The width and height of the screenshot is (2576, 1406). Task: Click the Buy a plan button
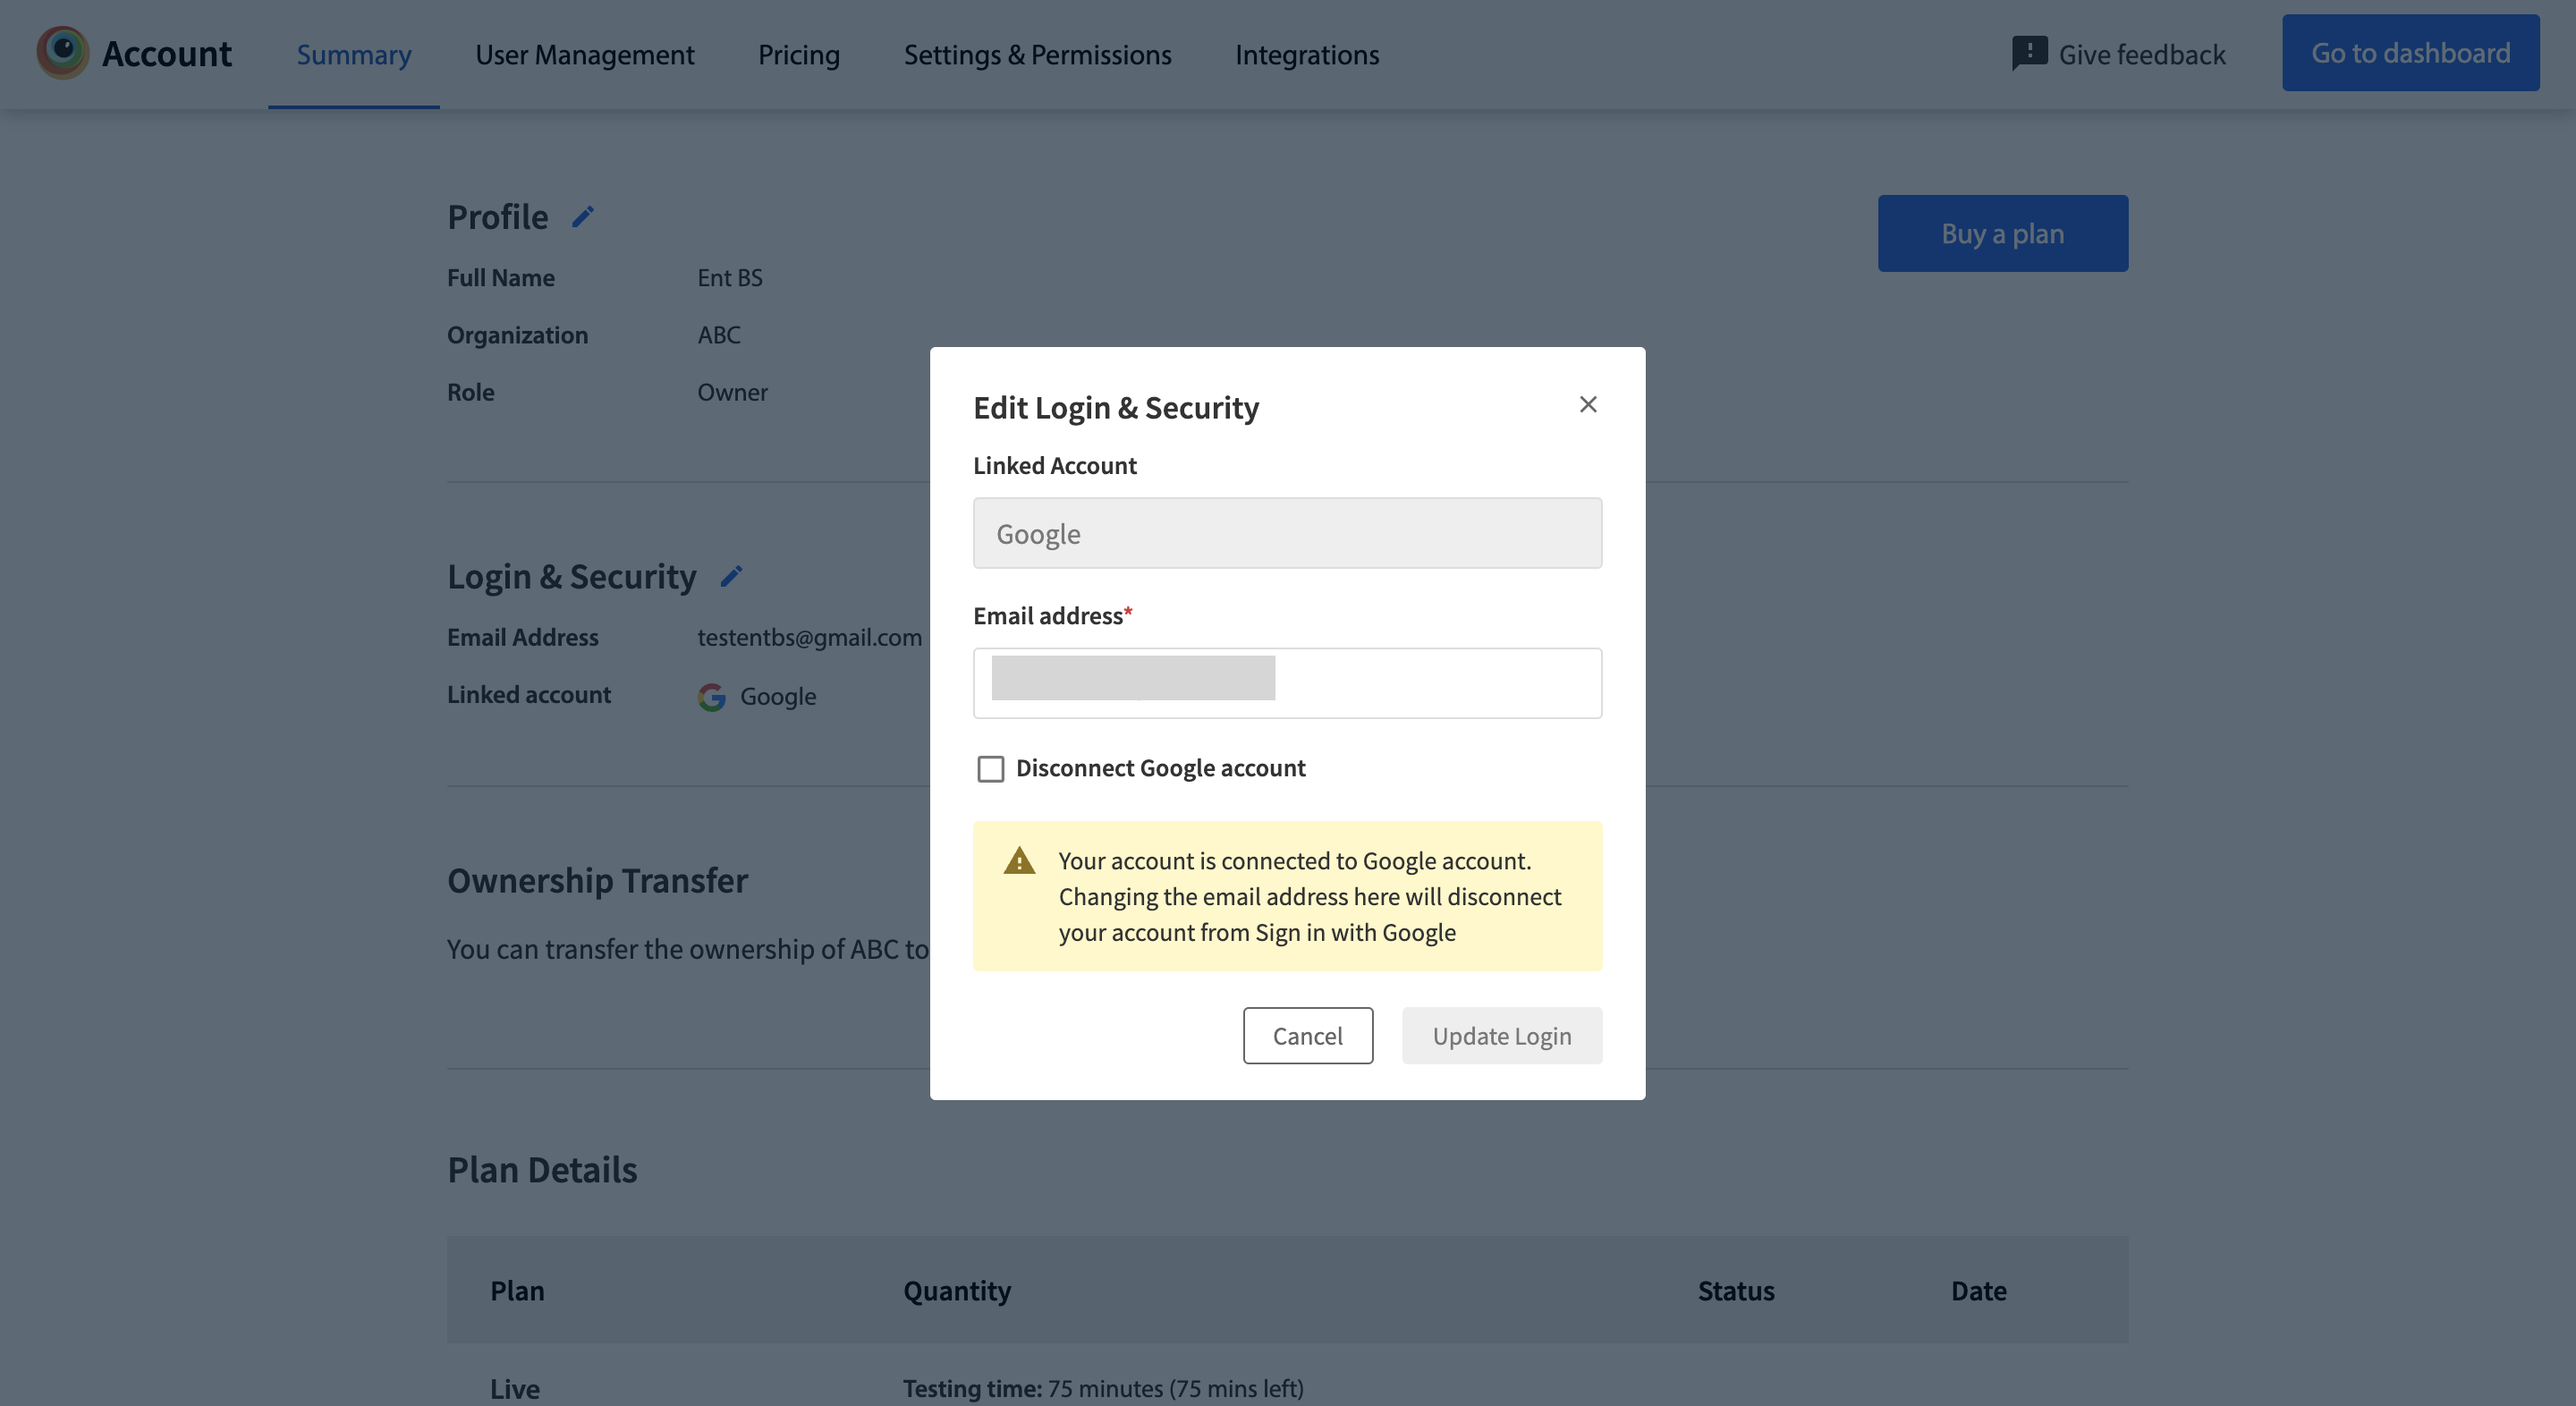point(2002,233)
